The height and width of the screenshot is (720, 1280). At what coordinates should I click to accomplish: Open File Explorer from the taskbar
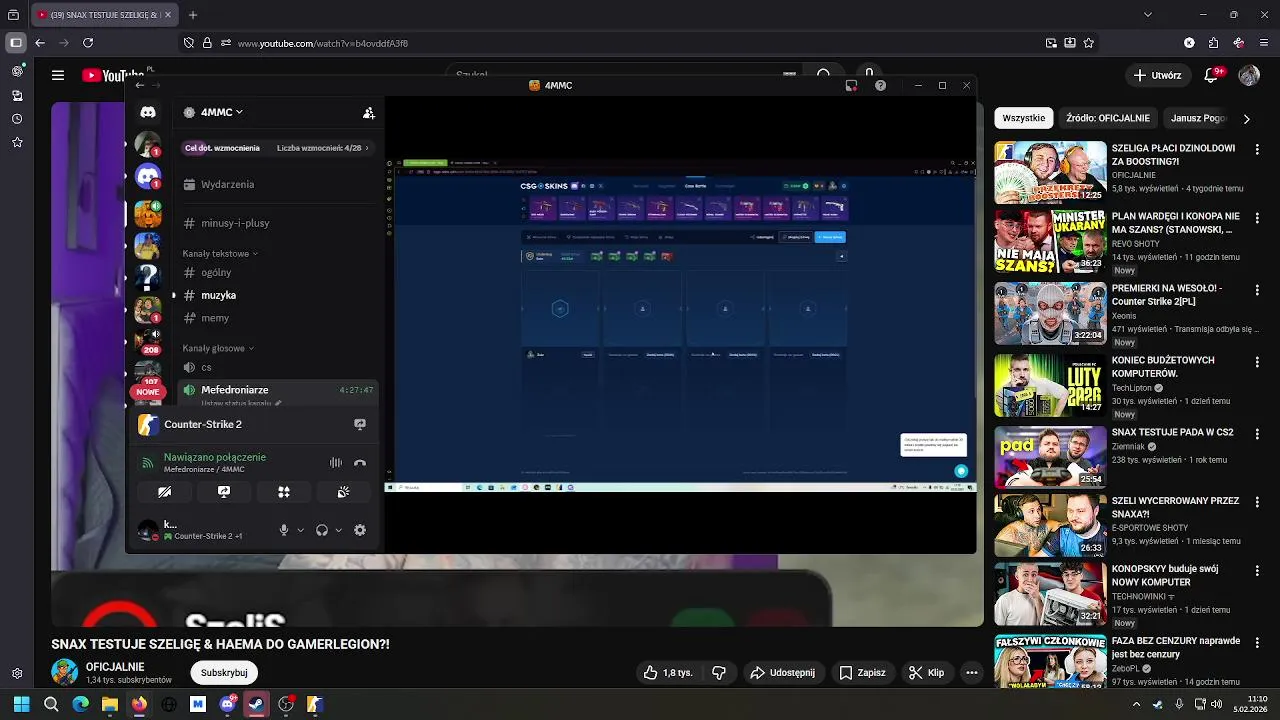(x=110, y=704)
